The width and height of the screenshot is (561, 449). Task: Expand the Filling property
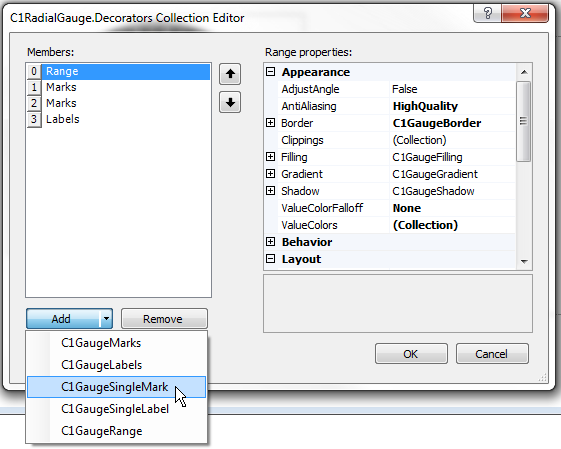(271, 157)
